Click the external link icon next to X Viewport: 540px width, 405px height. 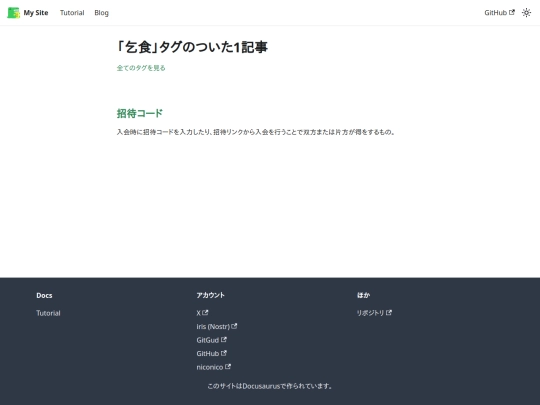click(x=205, y=312)
